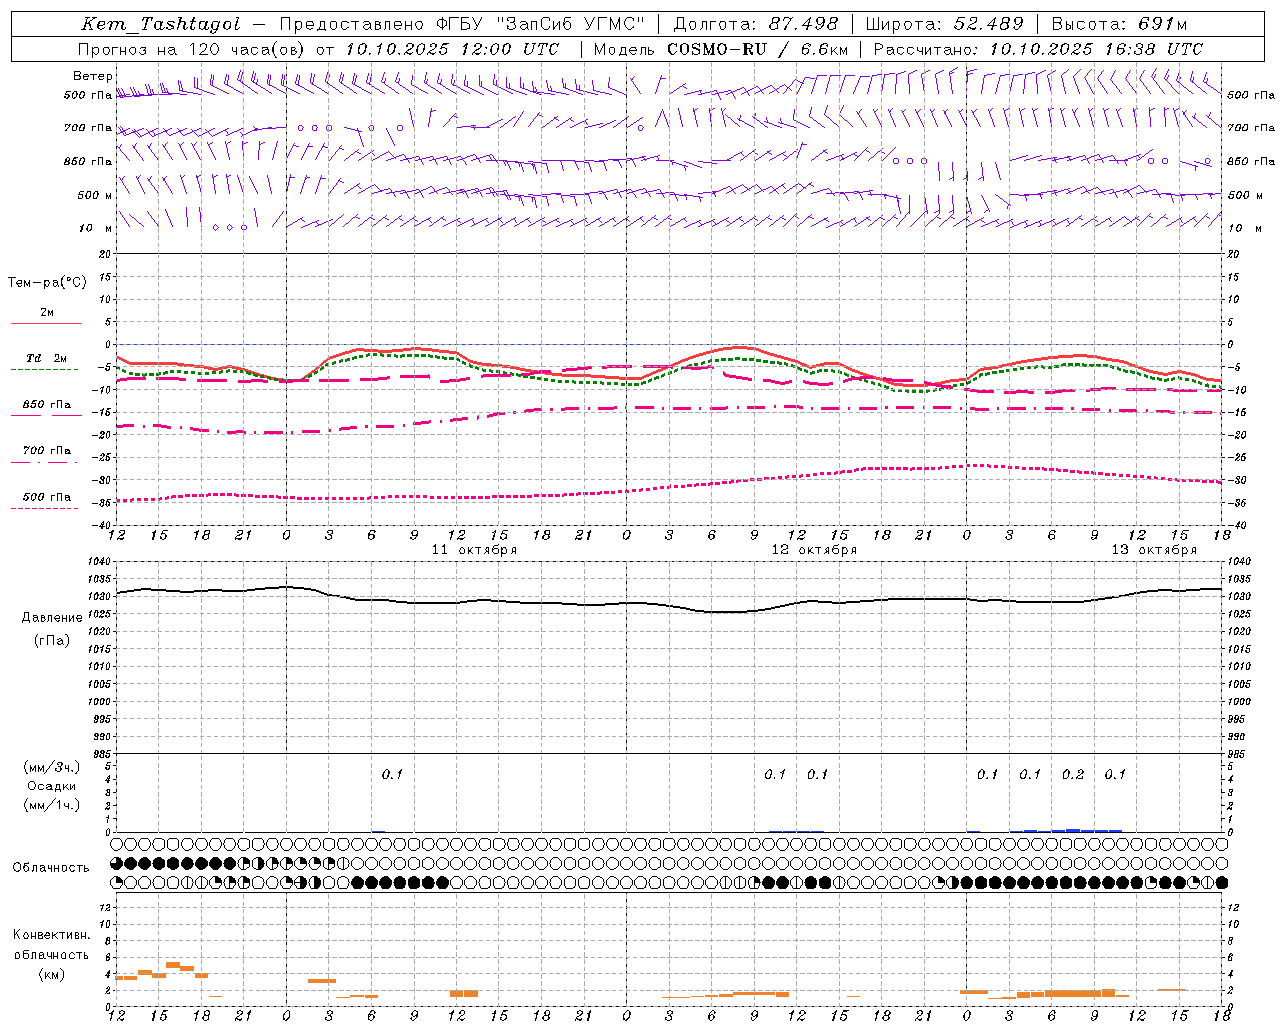Image resolution: width=1280 pixels, height=1024 pixels.
Task: Click the provider text ФГБУ "ЗапСиб УГМС"
Action: tap(541, 24)
